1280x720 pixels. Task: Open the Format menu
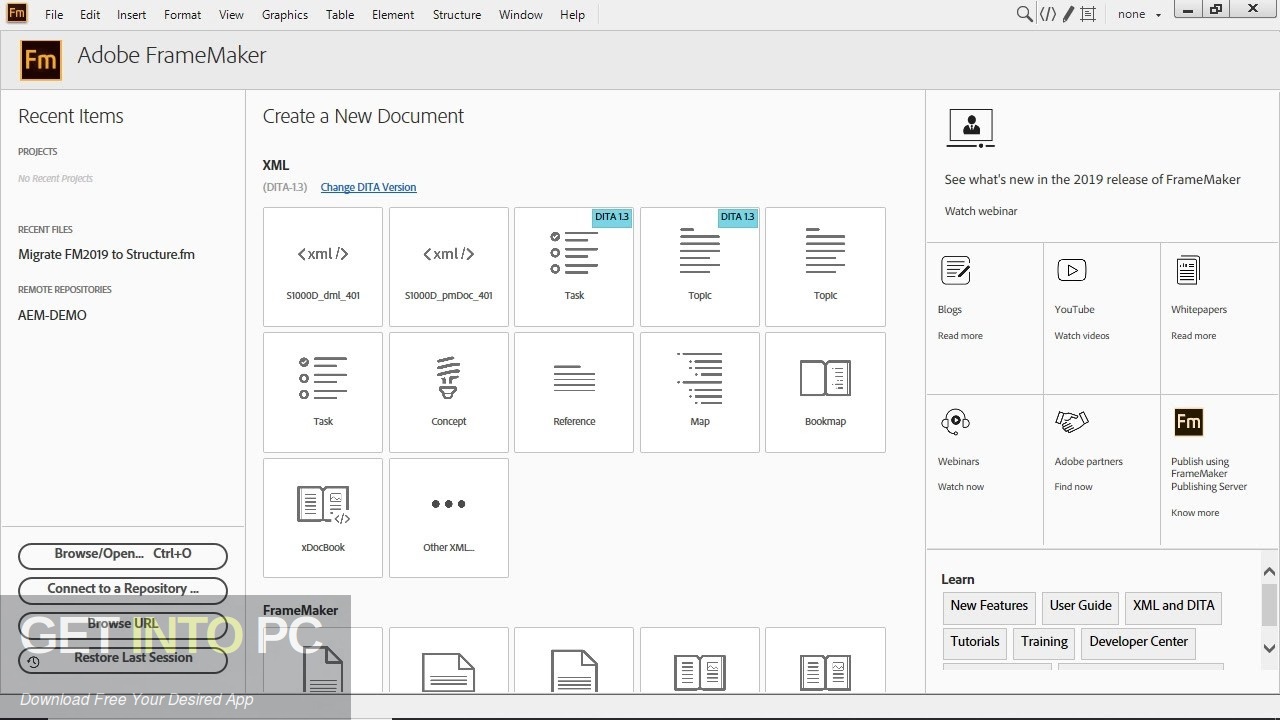pos(182,15)
